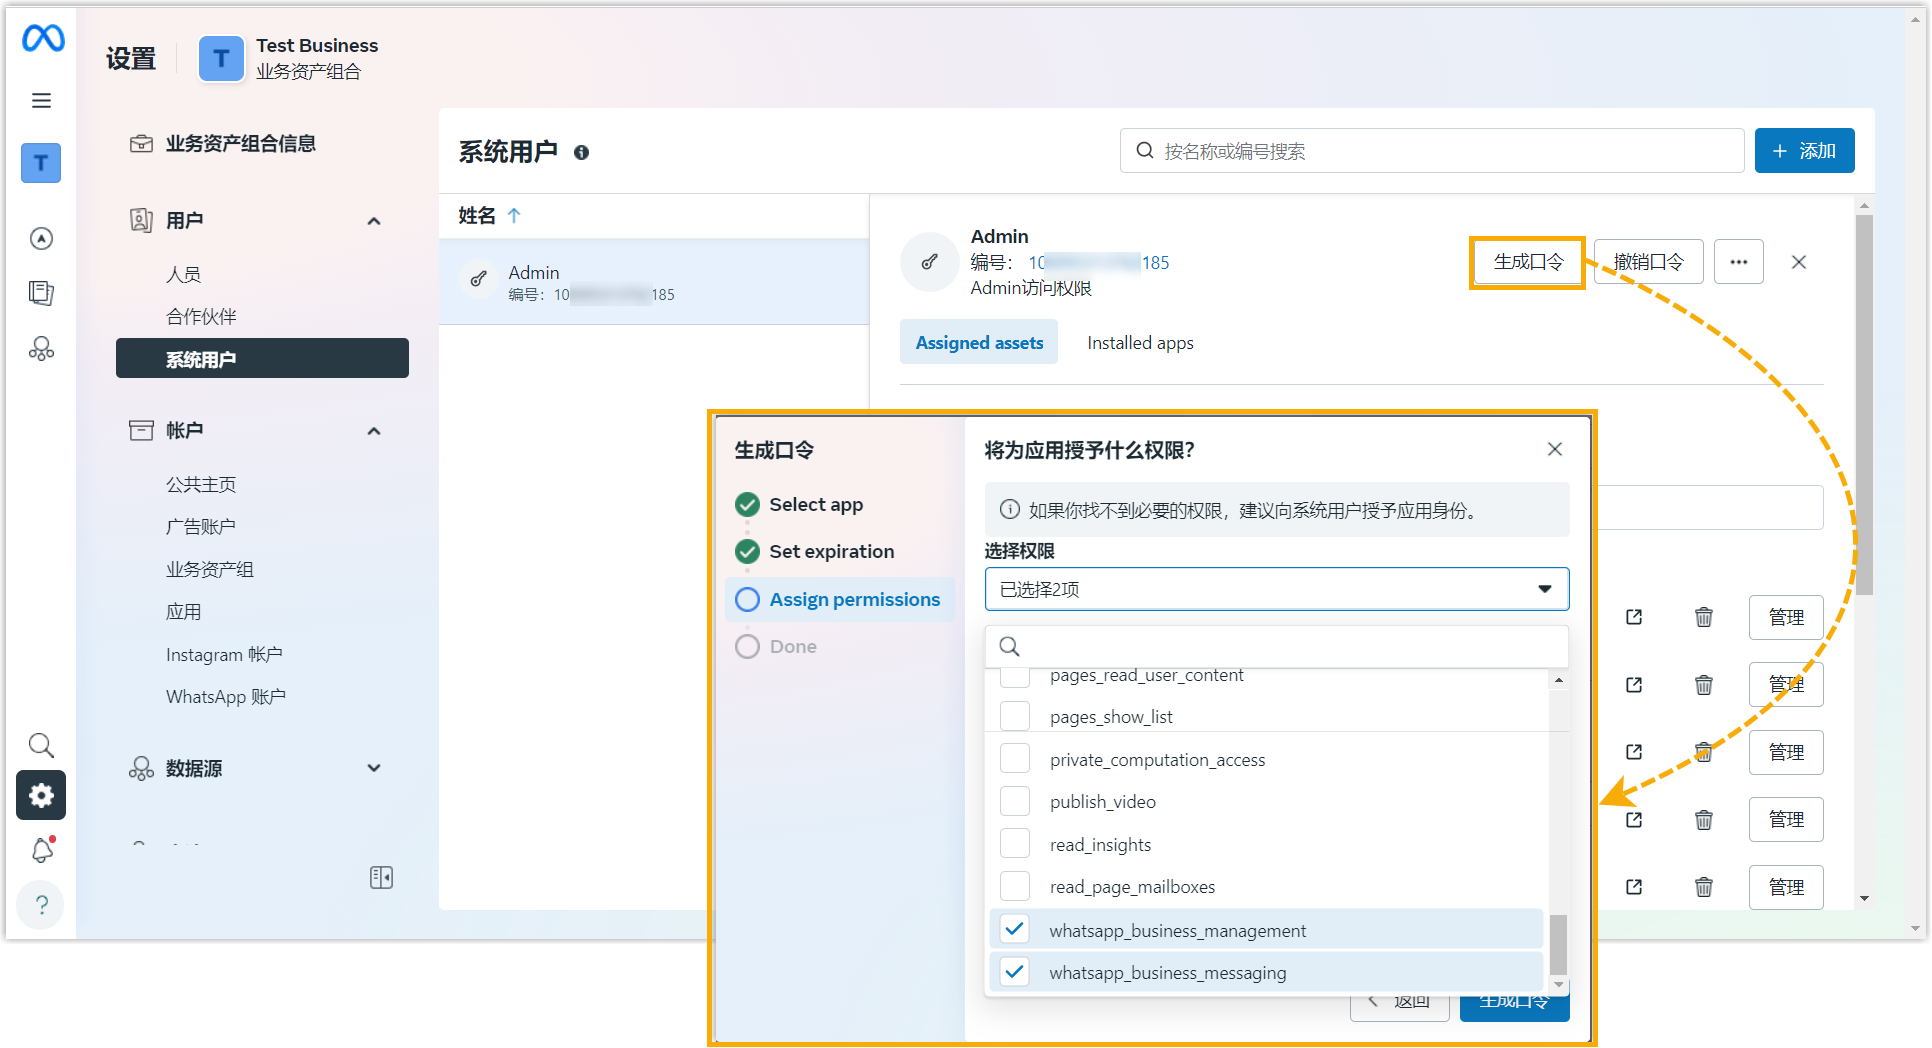Click the 生成口令 button next to Admin
This screenshot has height=1048, width=1932.
coord(1527,262)
